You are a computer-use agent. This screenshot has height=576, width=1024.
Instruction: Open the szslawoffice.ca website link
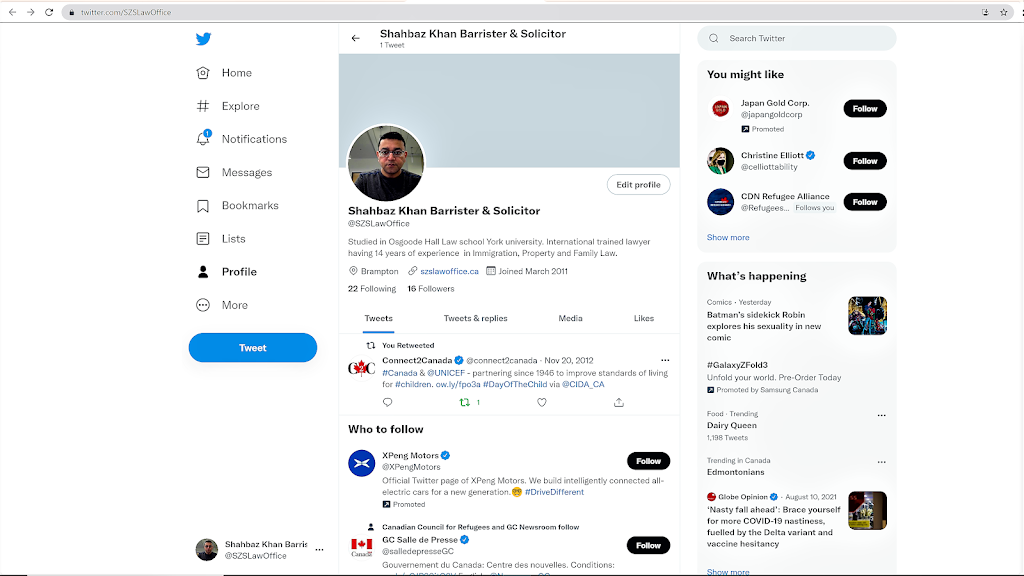click(x=449, y=271)
